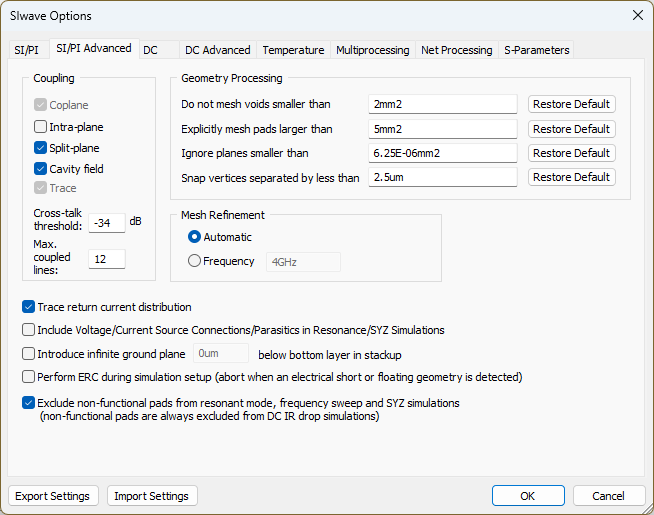The width and height of the screenshot is (654, 515).
Task: Go to the Temperature tab
Action: [293, 50]
